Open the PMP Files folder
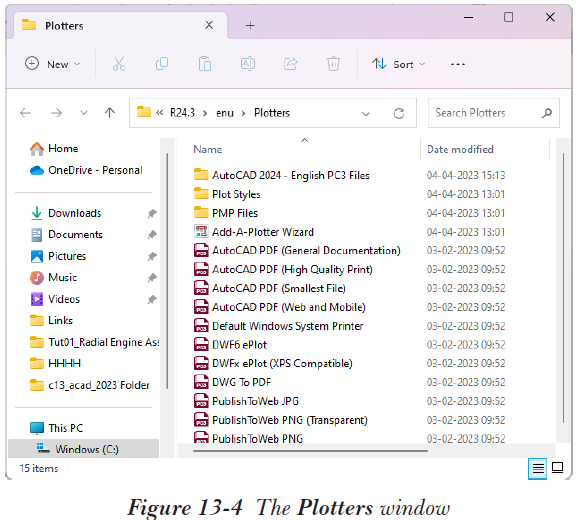 [x=226, y=213]
